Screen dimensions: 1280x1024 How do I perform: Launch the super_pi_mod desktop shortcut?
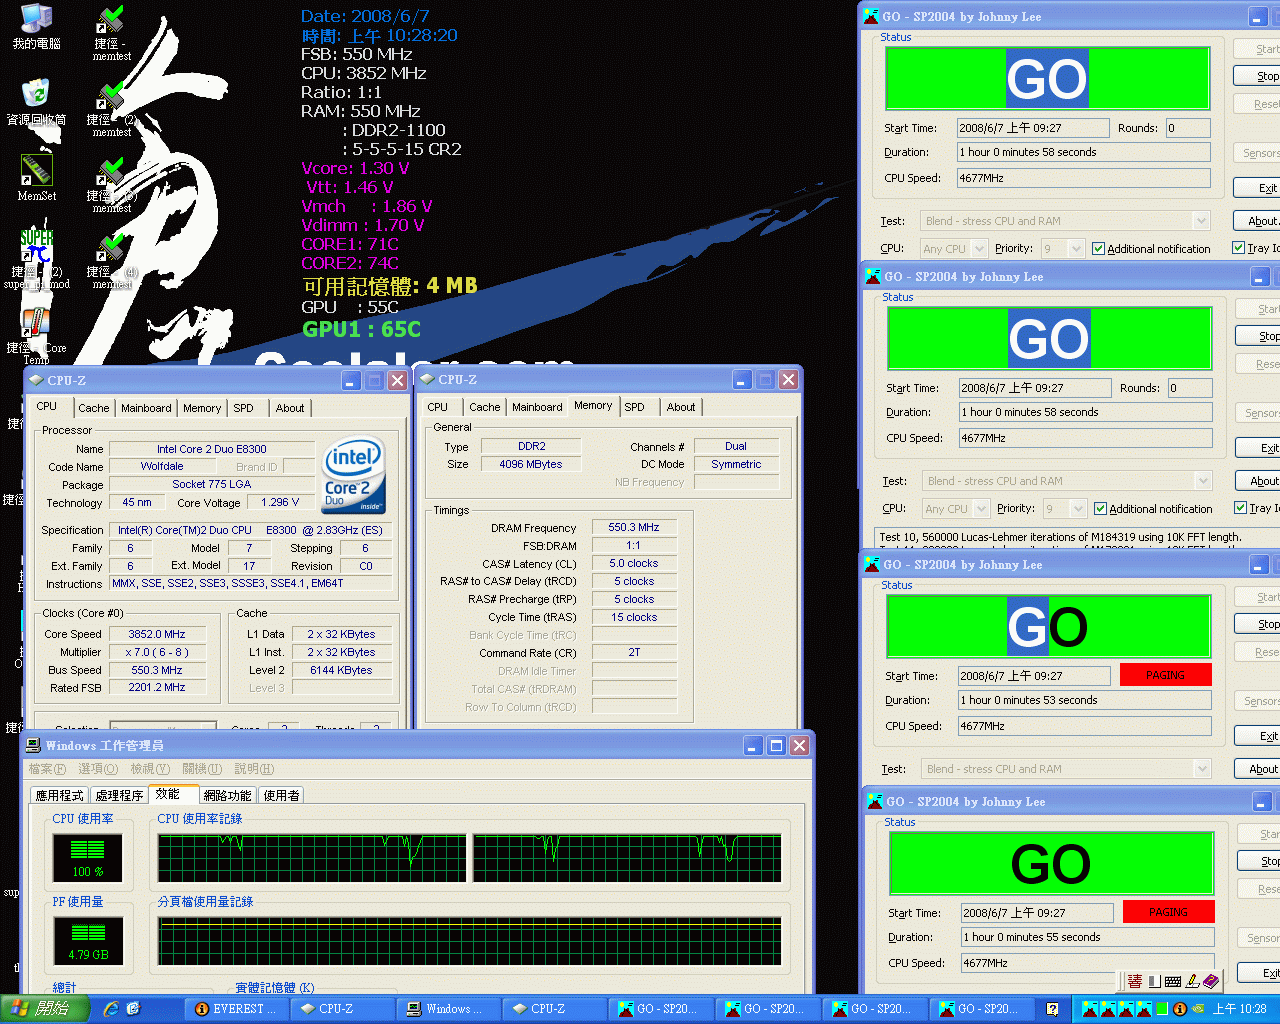click(37, 258)
